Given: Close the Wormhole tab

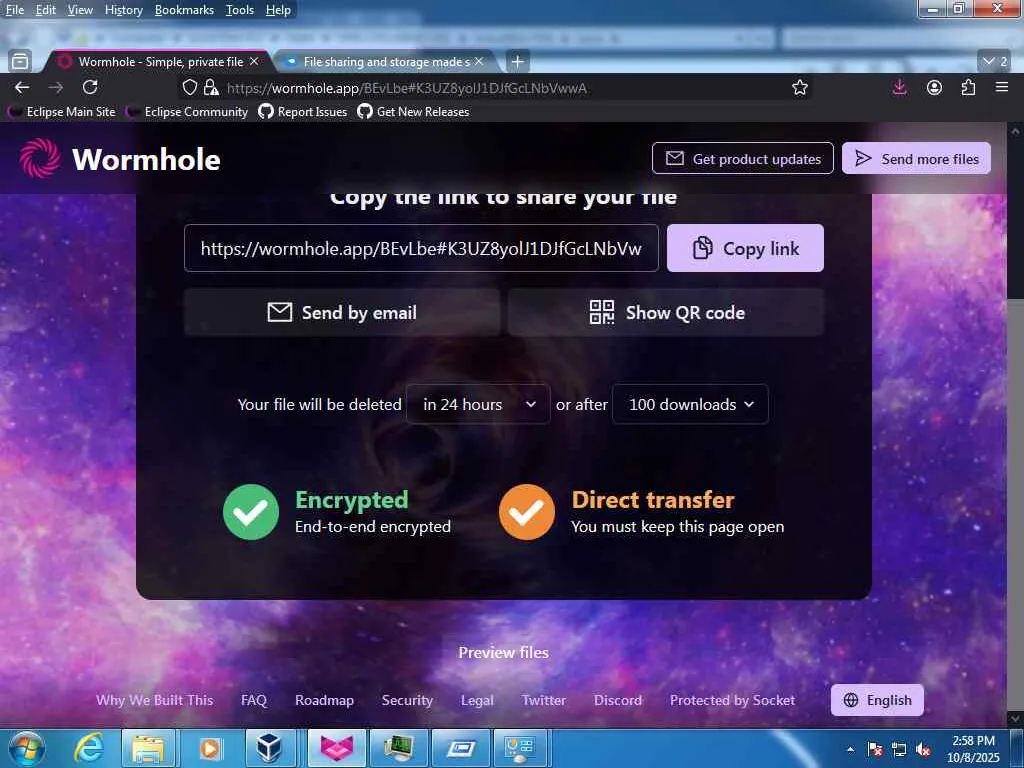Looking at the screenshot, I should tap(254, 61).
